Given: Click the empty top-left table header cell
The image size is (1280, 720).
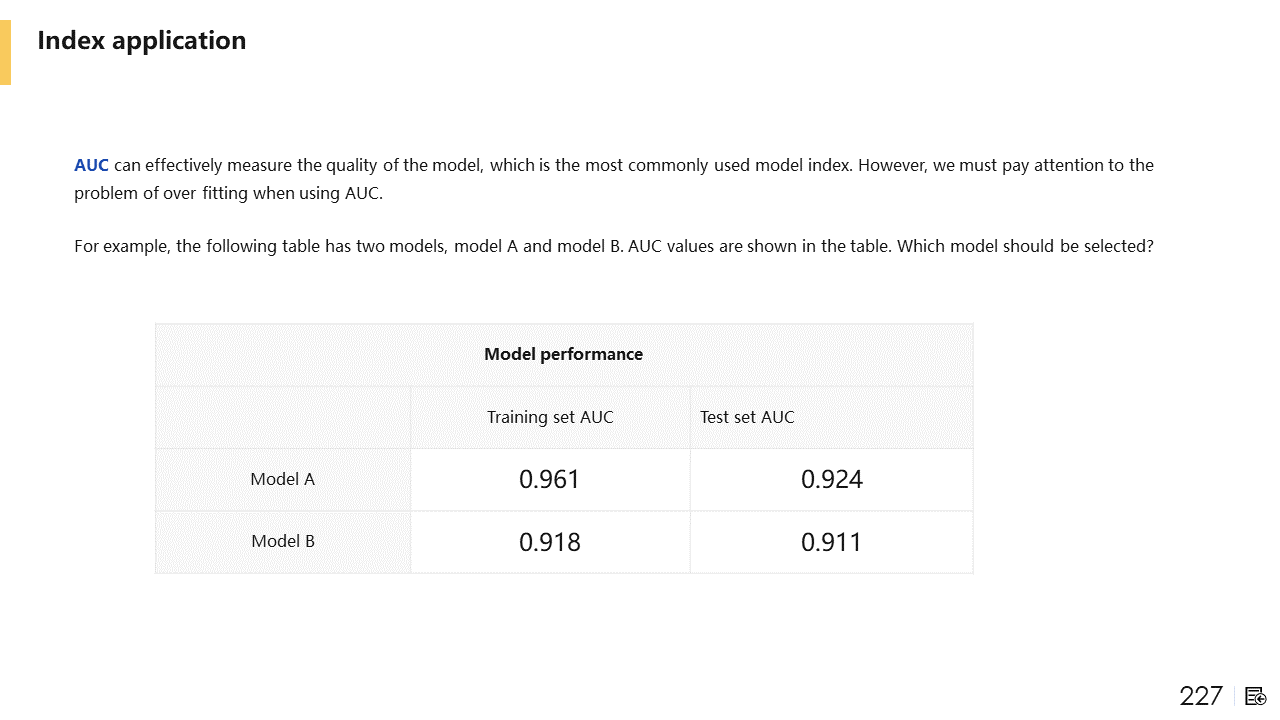Looking at the screenshot, I should point(282,417).
